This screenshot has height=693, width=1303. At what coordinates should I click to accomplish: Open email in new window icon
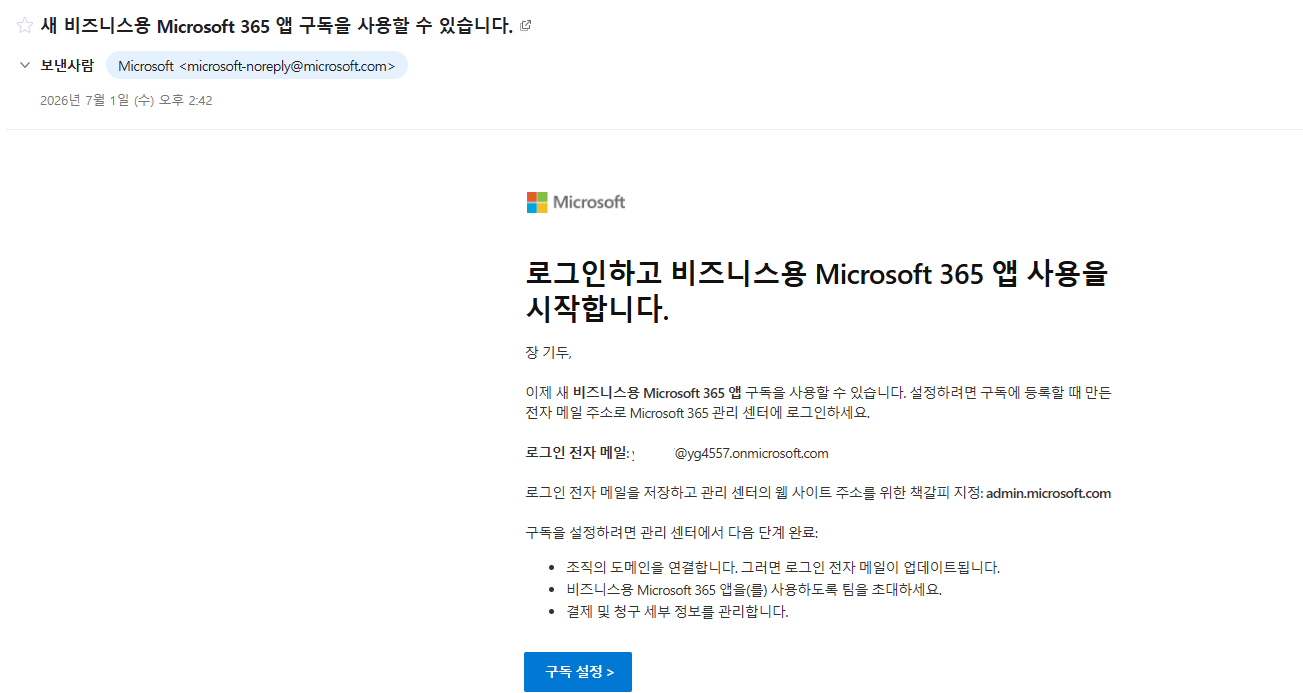pos(526,26)
